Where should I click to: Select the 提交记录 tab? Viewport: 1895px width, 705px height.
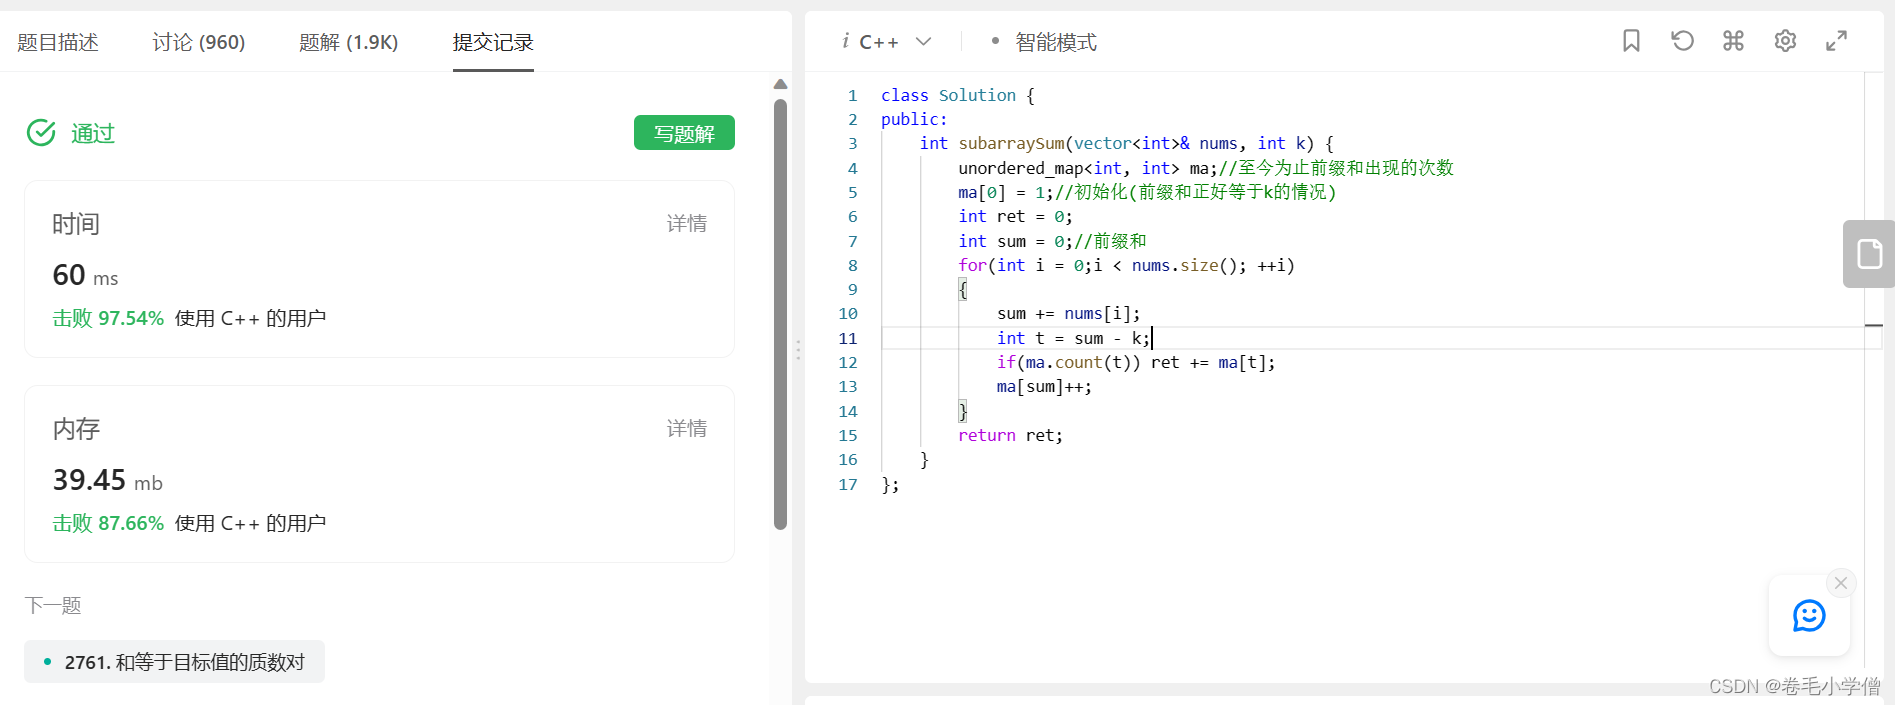point(493,42)
